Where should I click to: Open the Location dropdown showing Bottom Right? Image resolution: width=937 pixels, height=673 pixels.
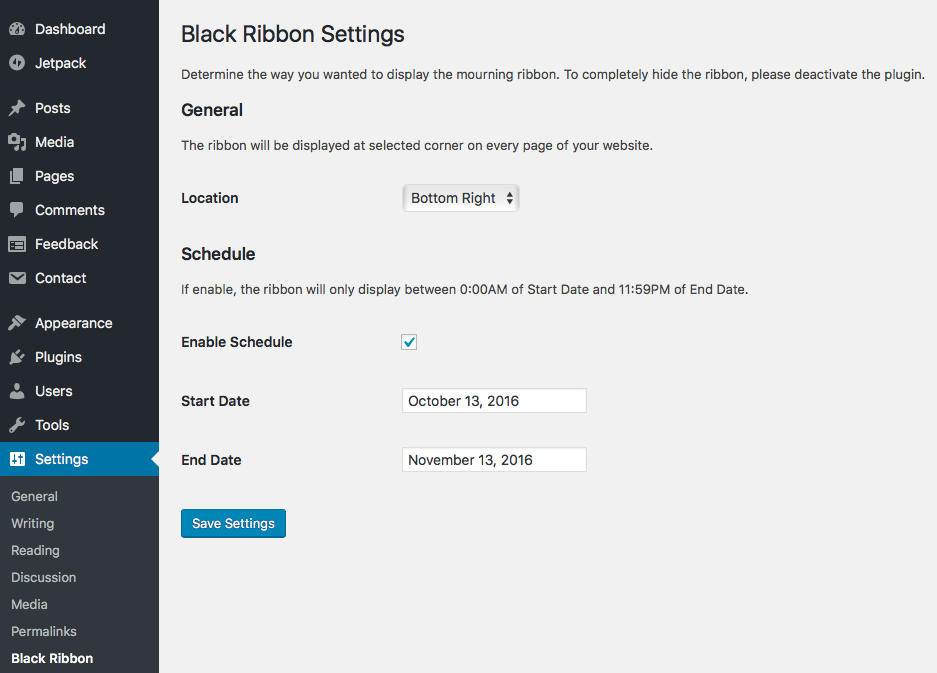pos(461,198)
